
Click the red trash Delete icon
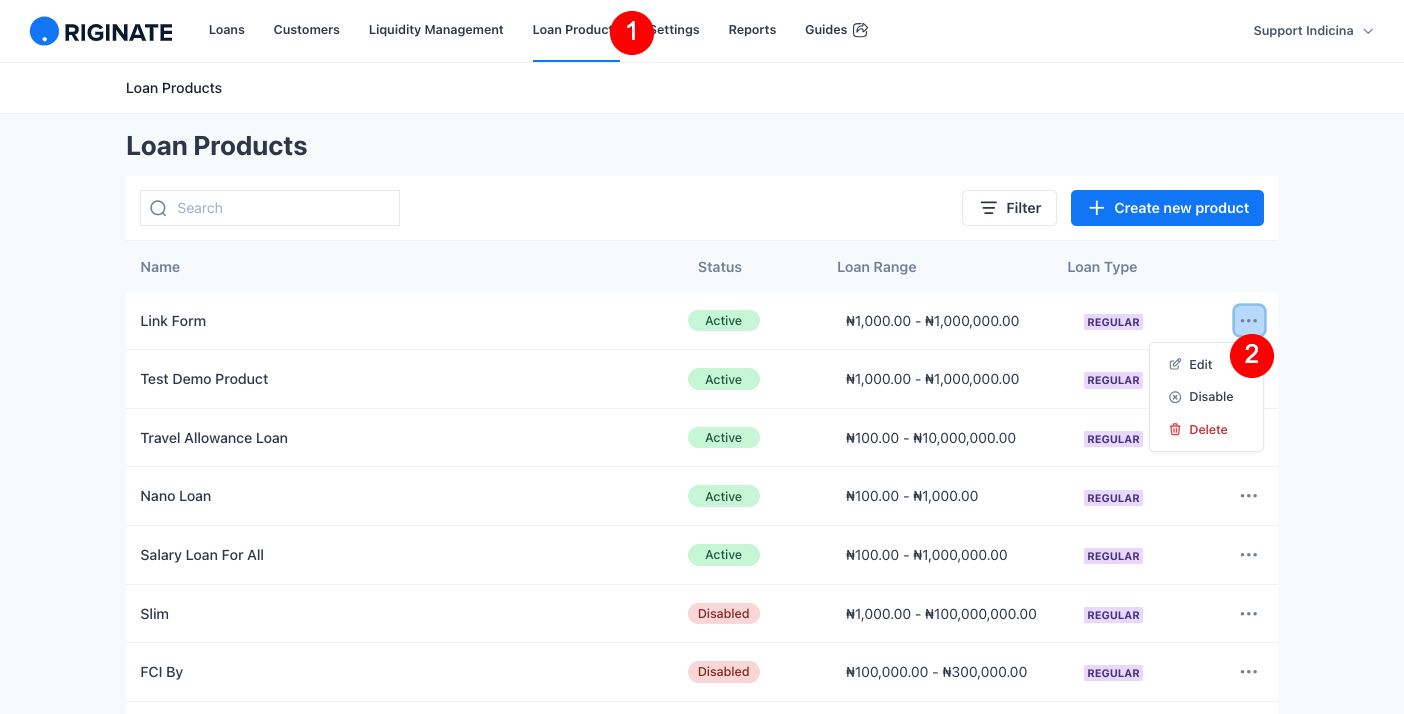1175,430
